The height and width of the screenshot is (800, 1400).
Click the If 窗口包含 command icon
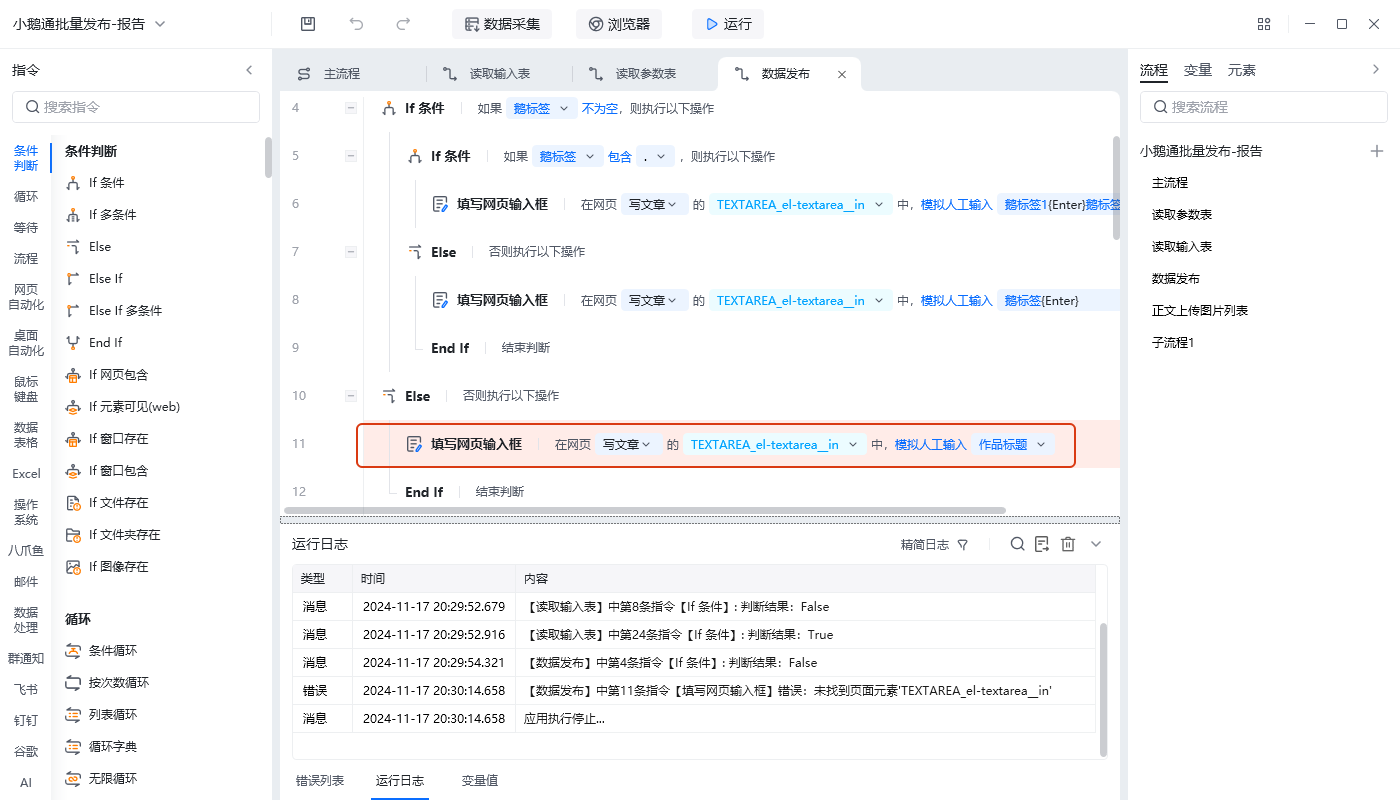pyautogui.click(x=73, y=471)
